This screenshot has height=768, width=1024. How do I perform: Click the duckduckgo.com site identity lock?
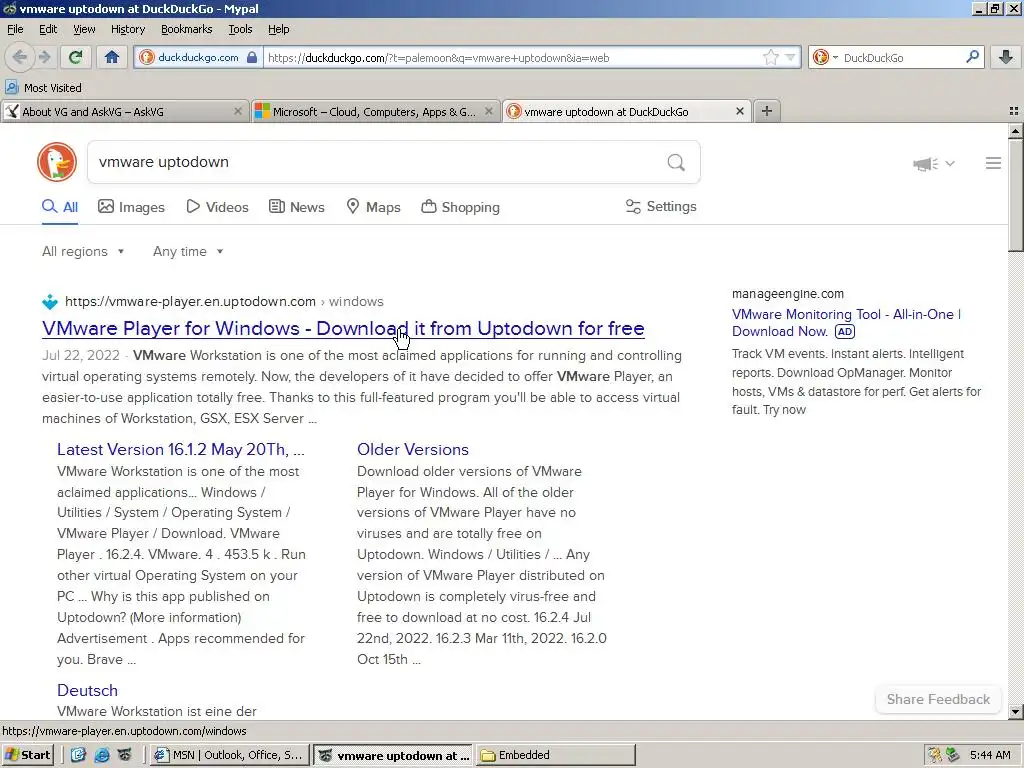pyautogui.click(x=252, y=57)
